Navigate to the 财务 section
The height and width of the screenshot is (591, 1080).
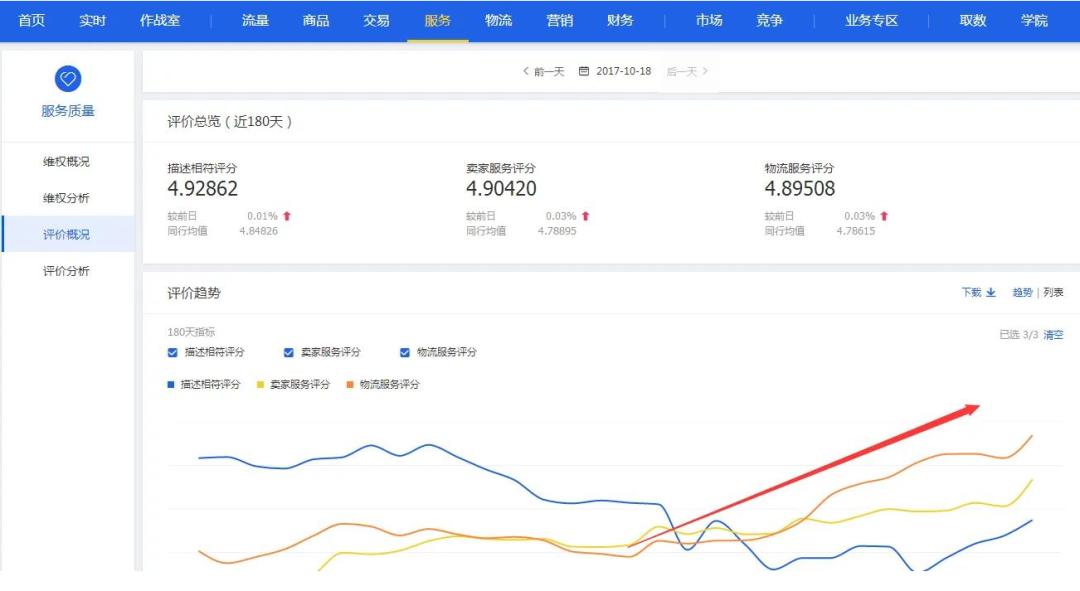point(622,19)
